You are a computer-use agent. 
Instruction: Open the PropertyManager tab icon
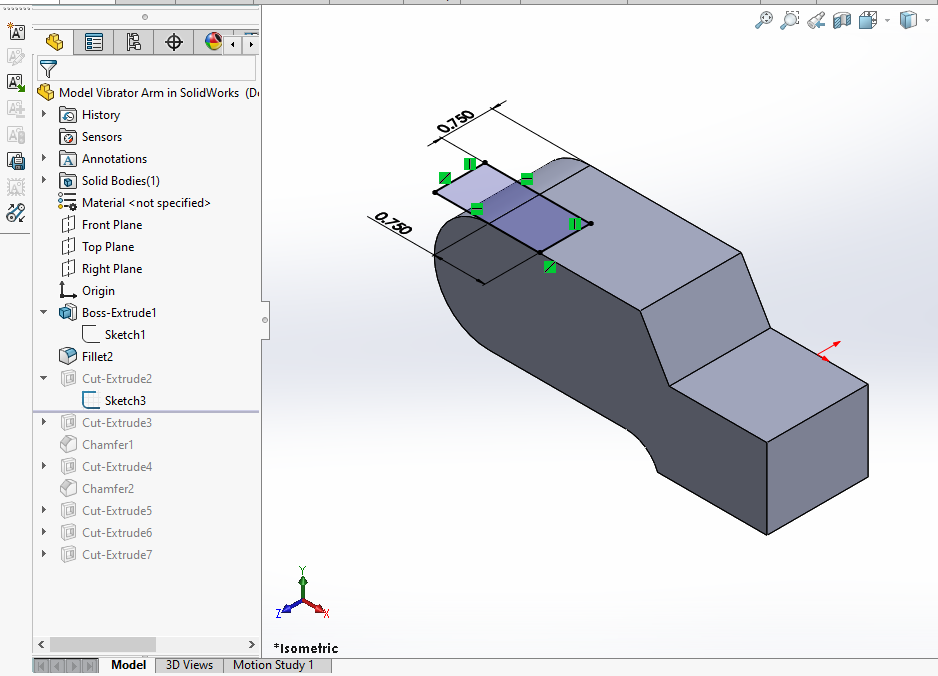pyautogui.click(x=94, y=42)
